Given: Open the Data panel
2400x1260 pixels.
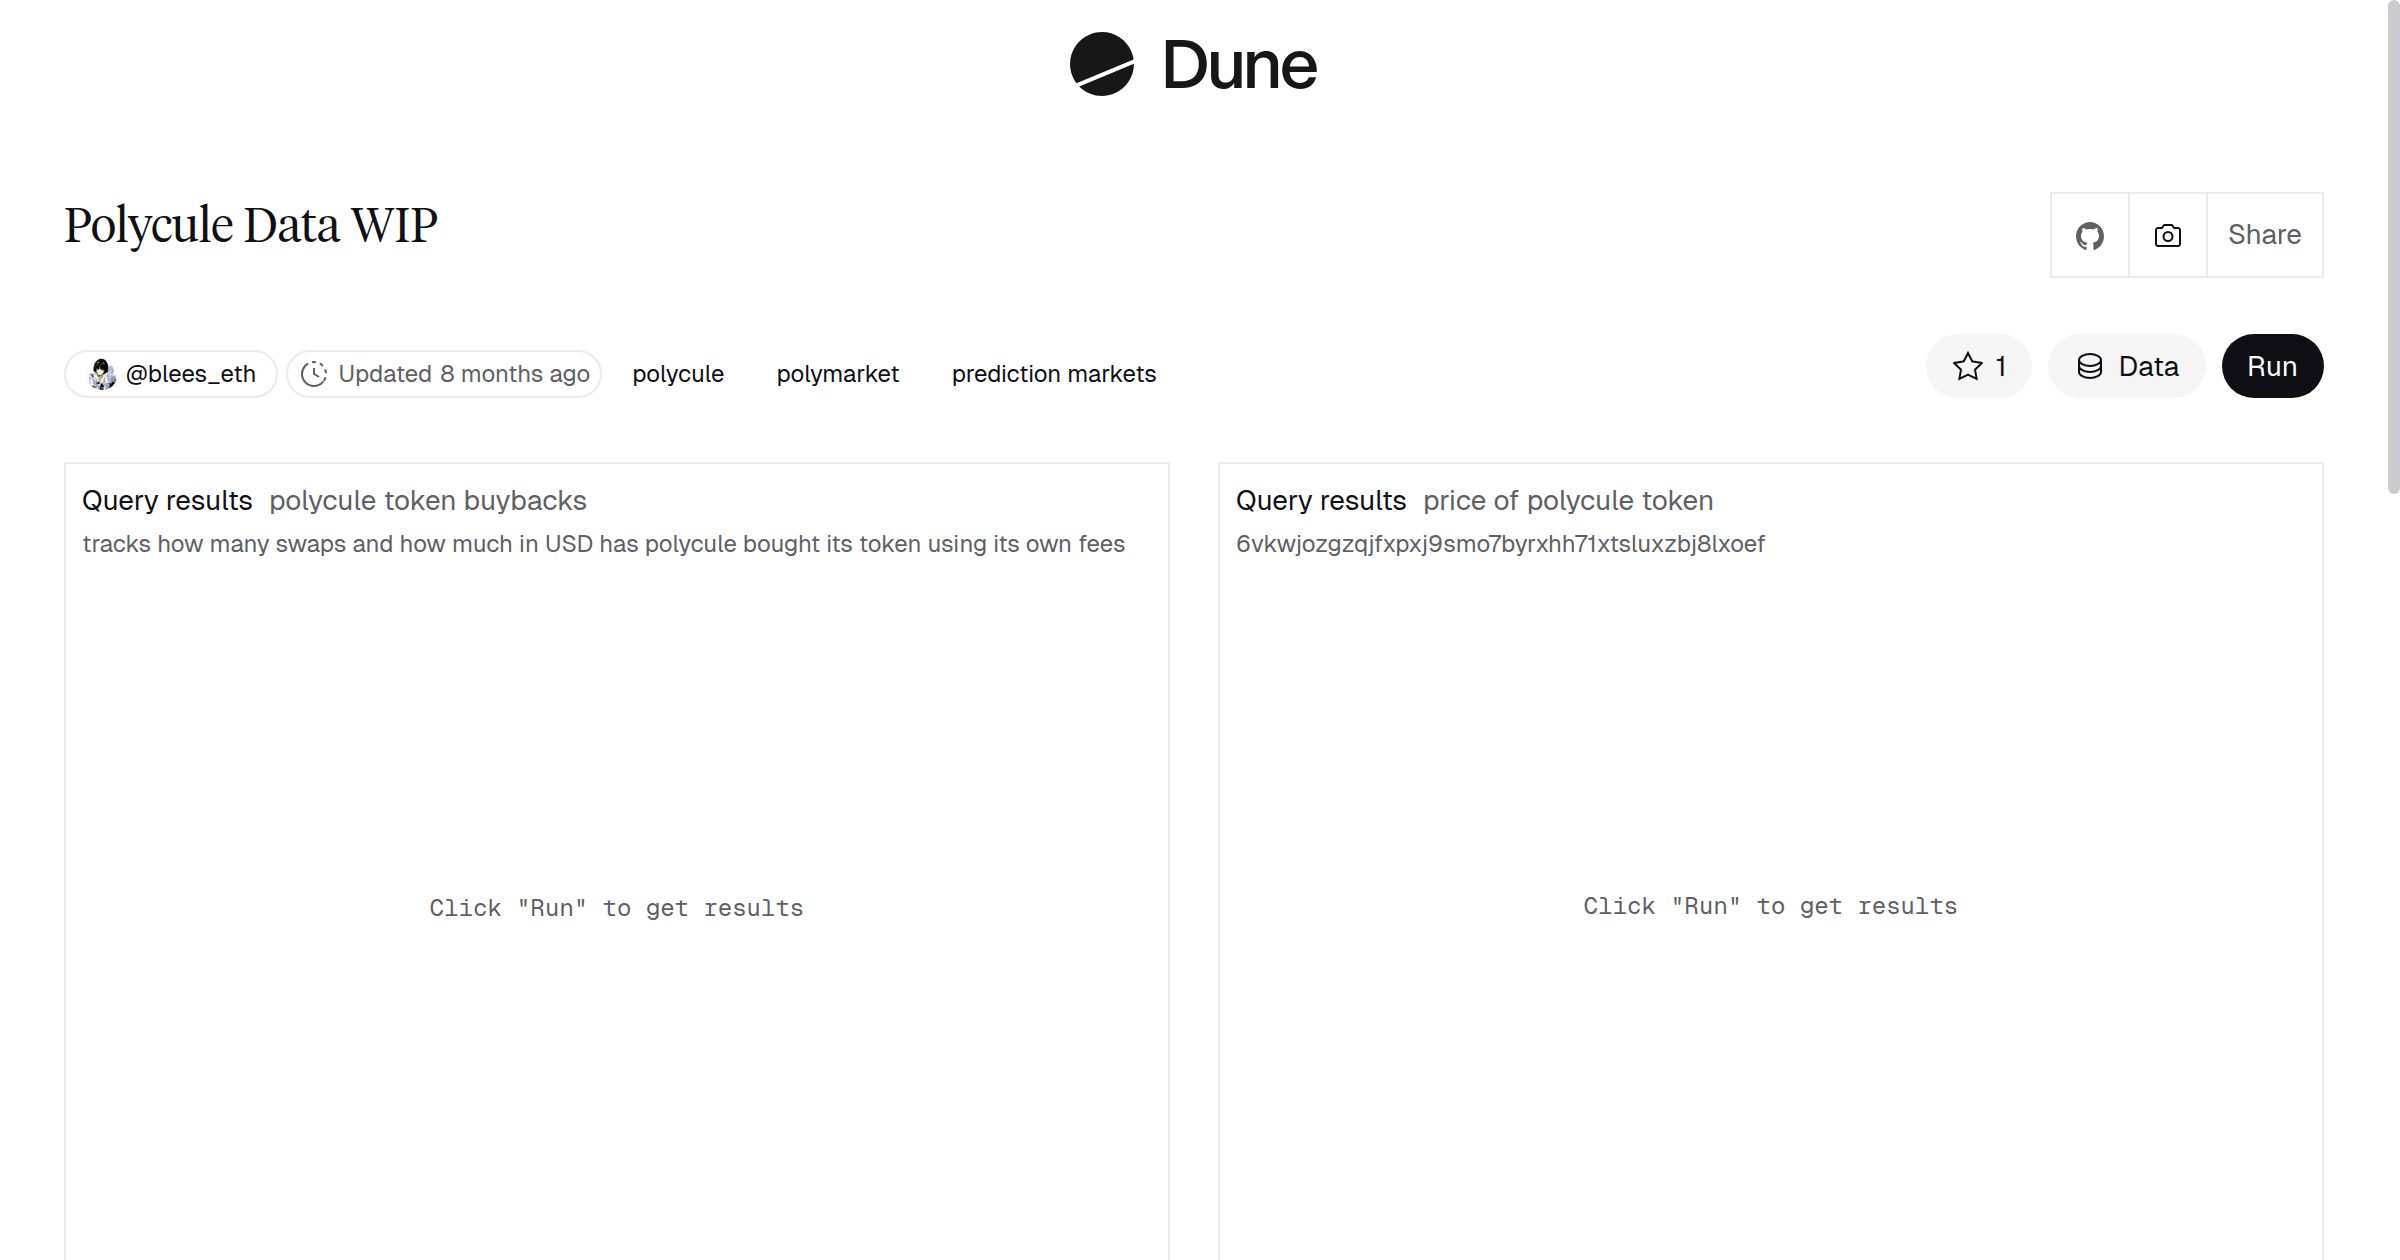Looking at the screenshot, I should click(2126, 366).
